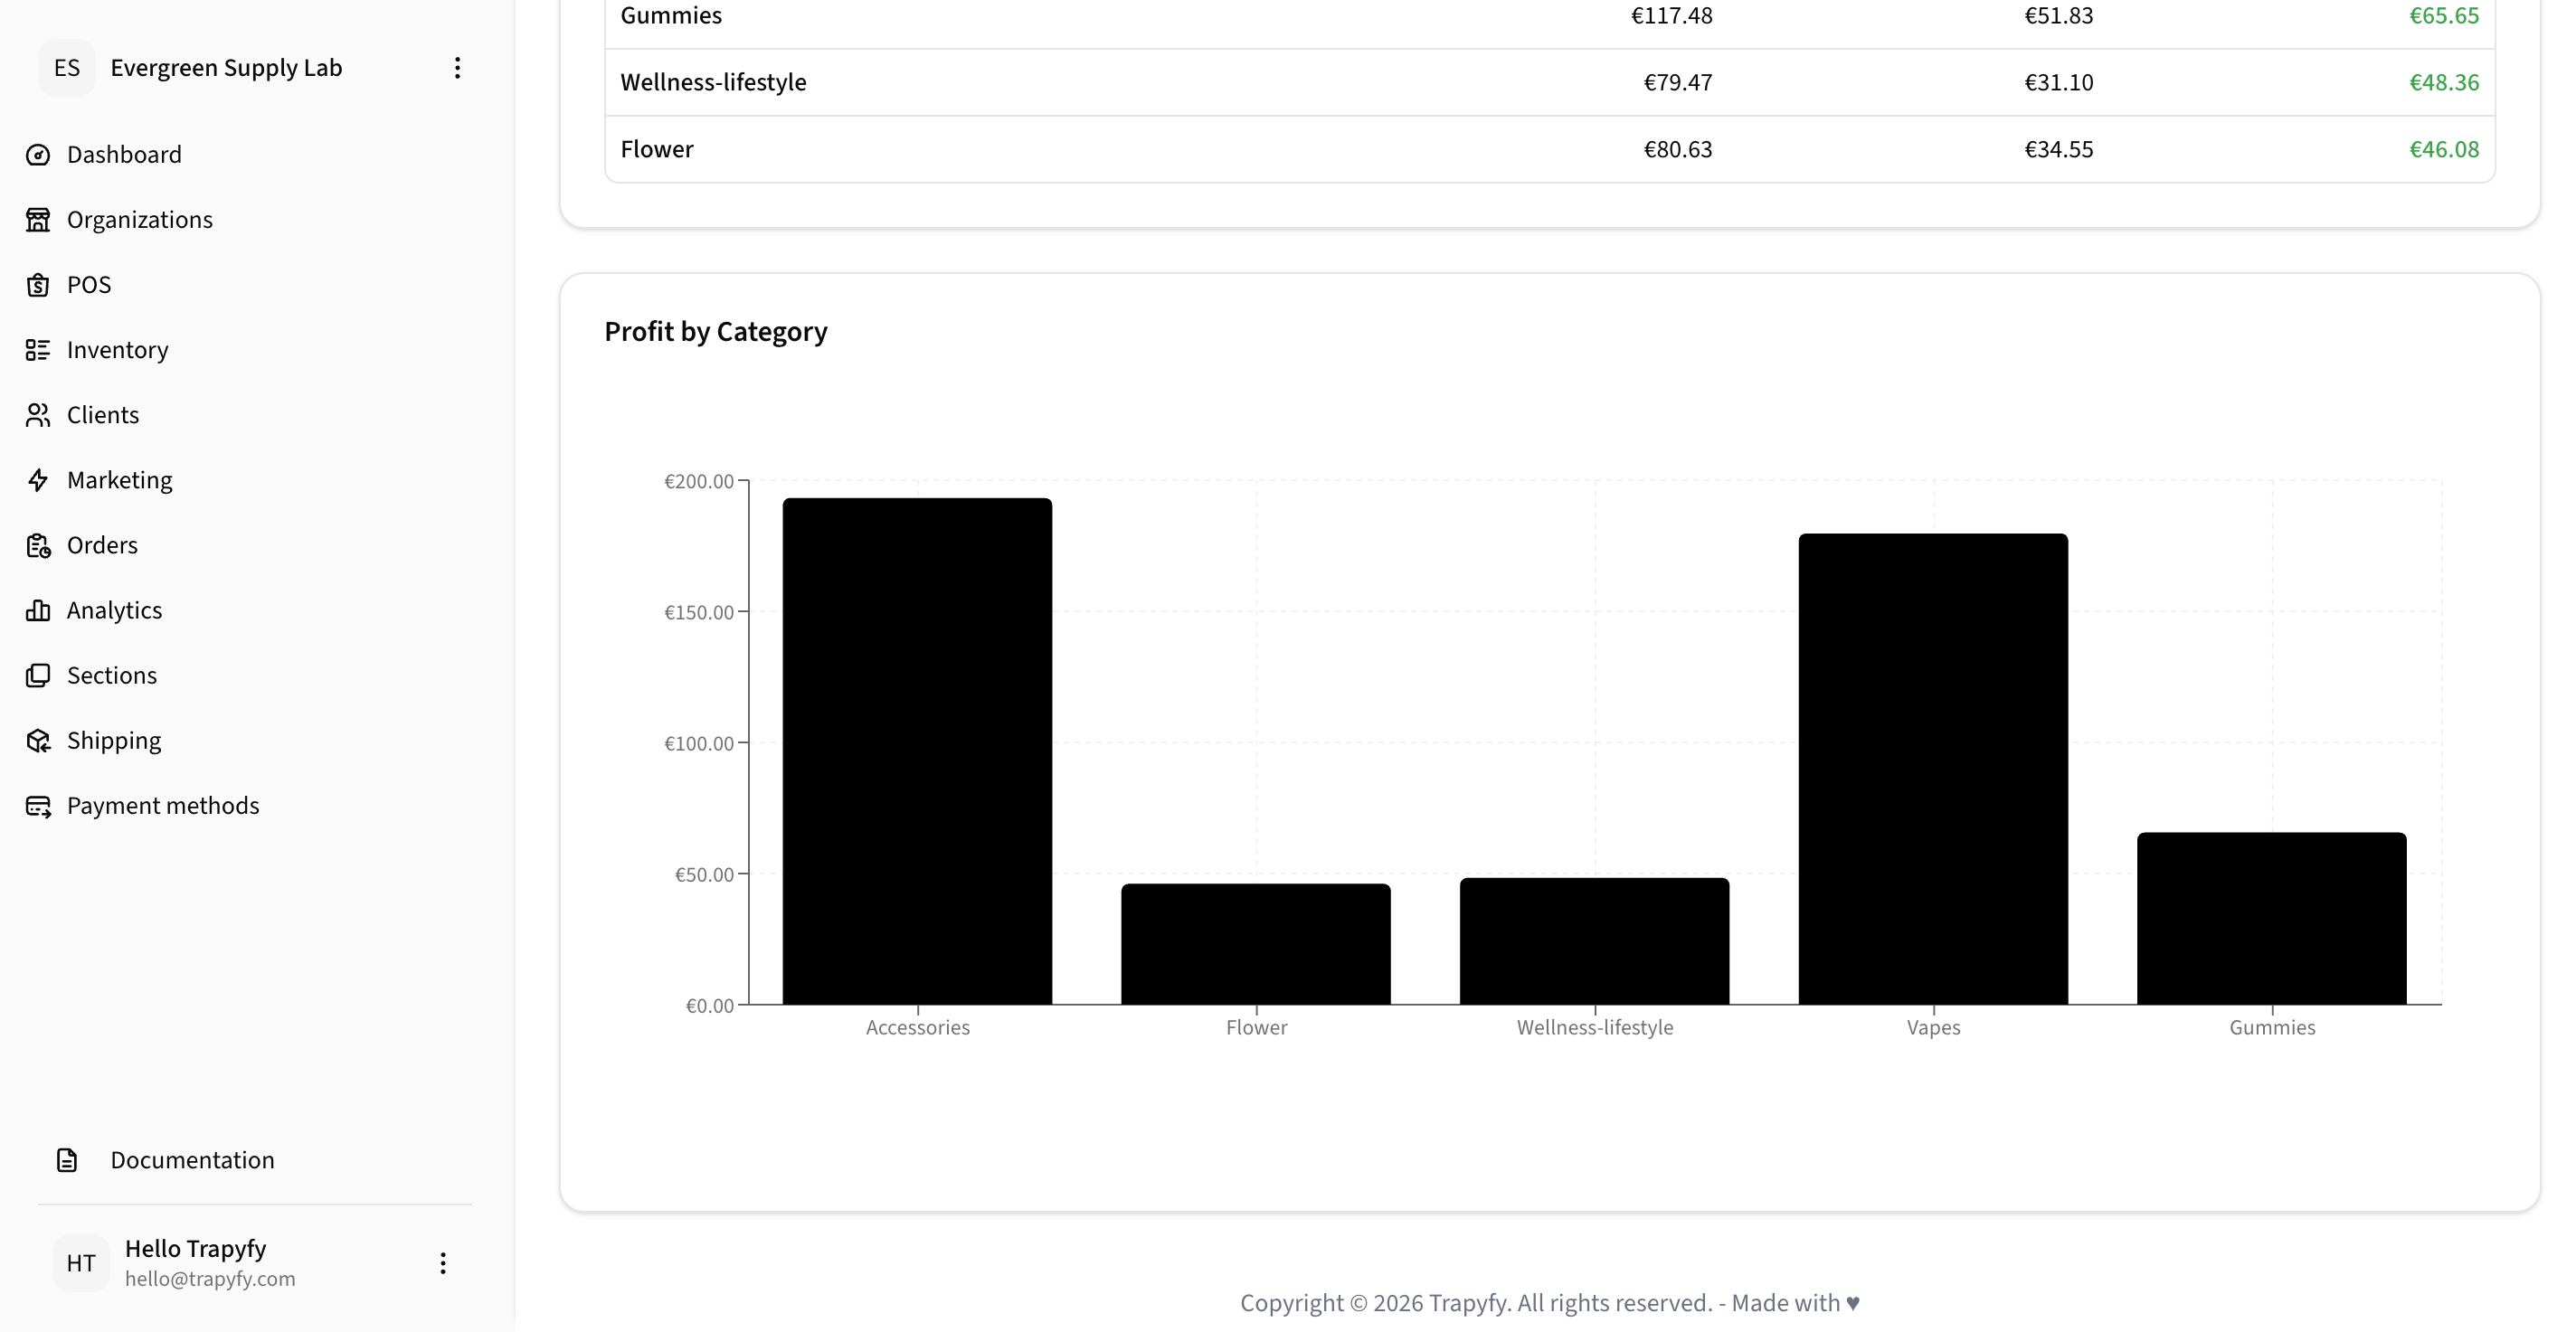Click the Hello Trapyfy user name
2576x1332 pixels.
click(196, 1249)
